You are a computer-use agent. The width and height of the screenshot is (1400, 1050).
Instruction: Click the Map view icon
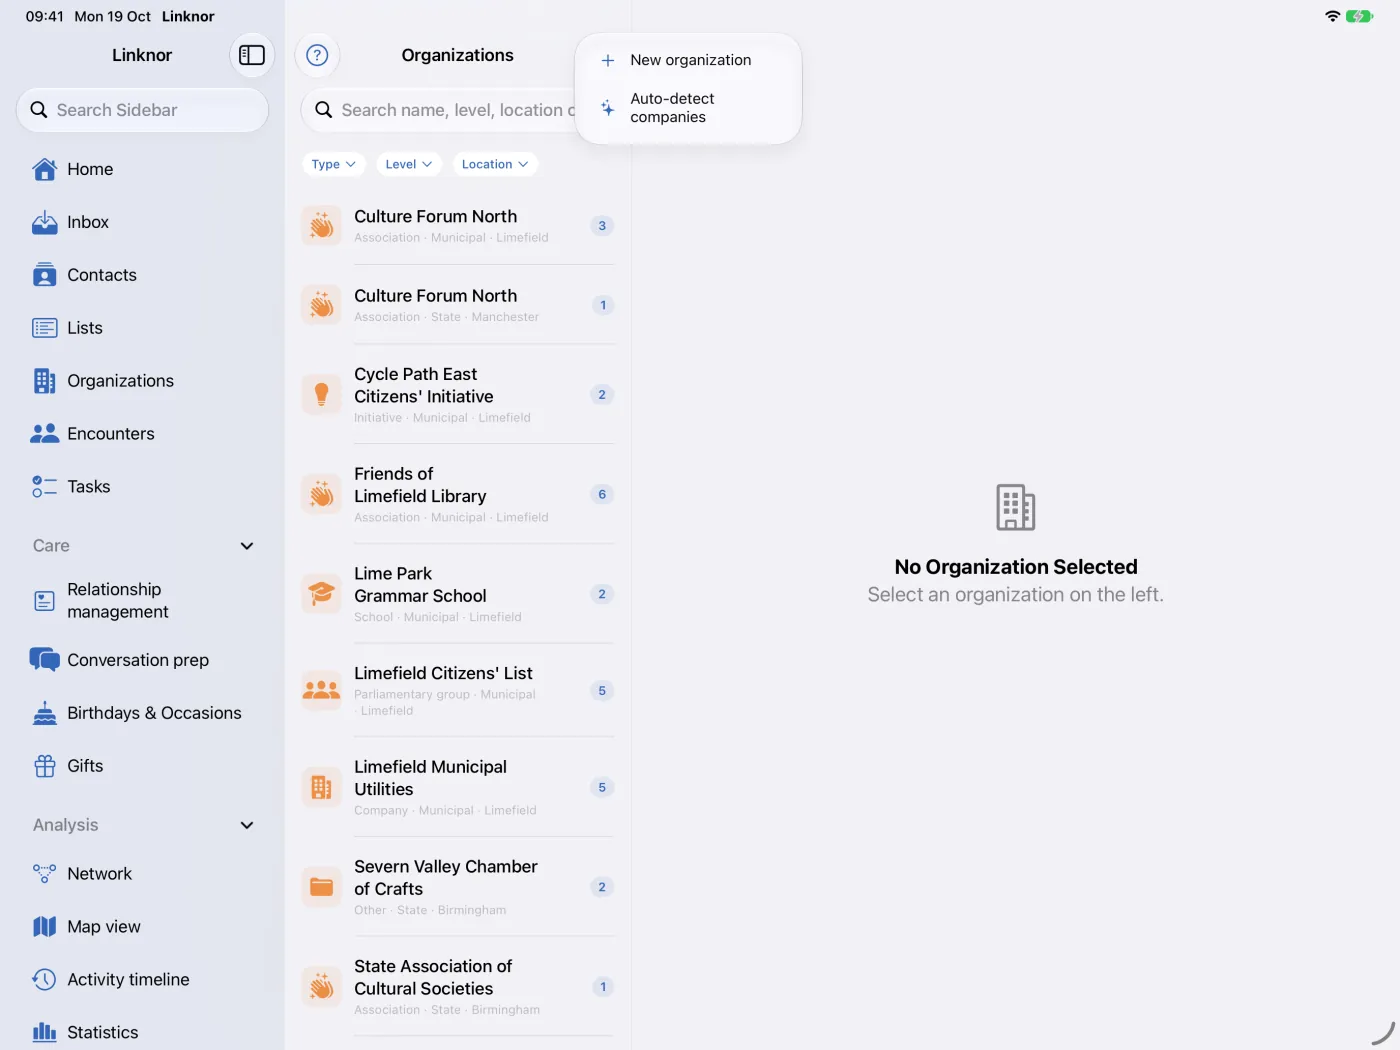(45, 927)
